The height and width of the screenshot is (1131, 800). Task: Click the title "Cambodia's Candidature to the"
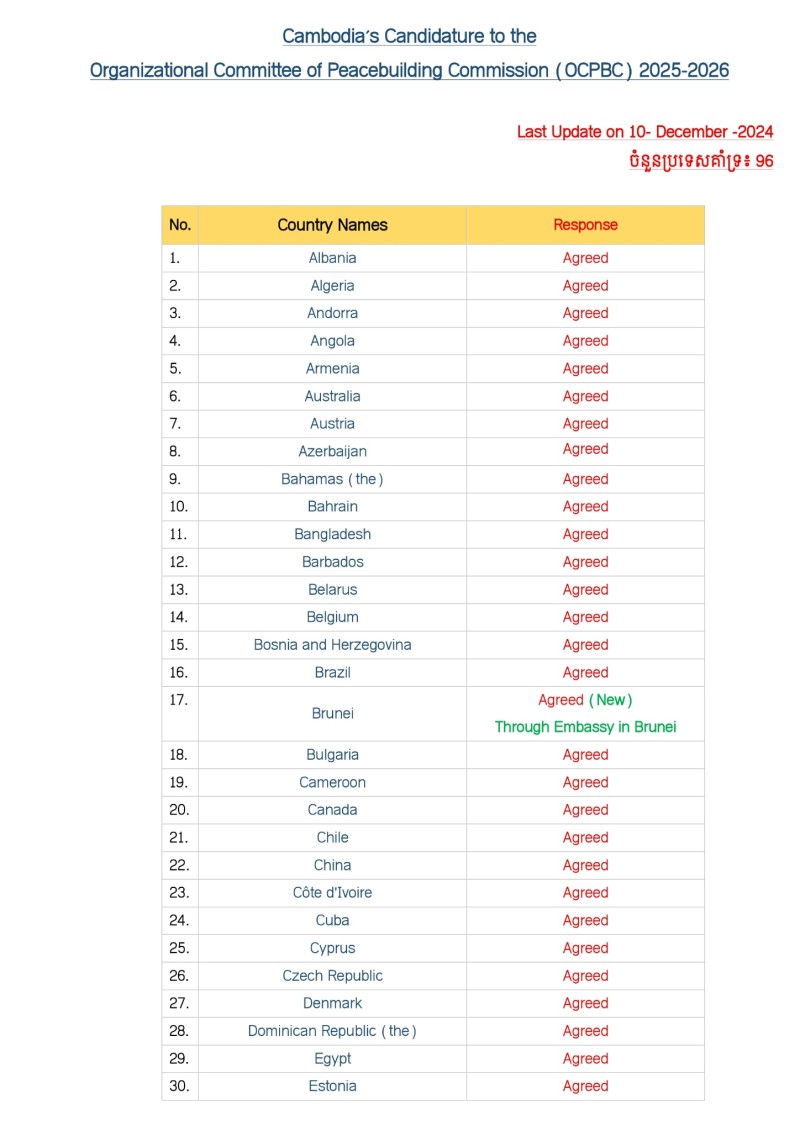409,36
